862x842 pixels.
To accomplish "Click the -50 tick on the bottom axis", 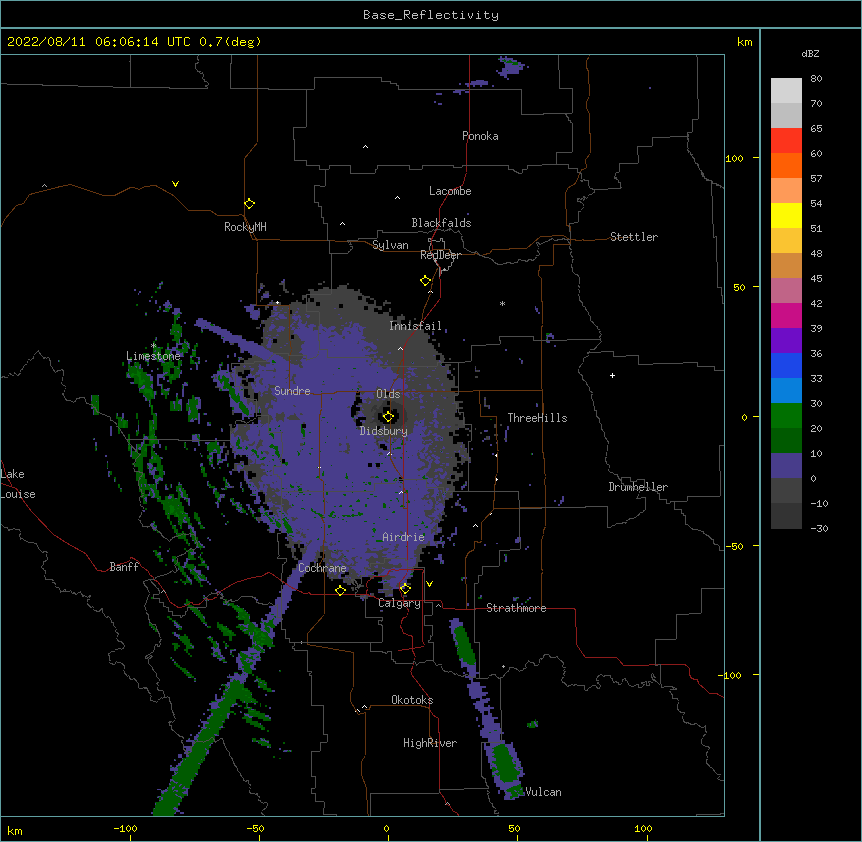I will 255,829.
